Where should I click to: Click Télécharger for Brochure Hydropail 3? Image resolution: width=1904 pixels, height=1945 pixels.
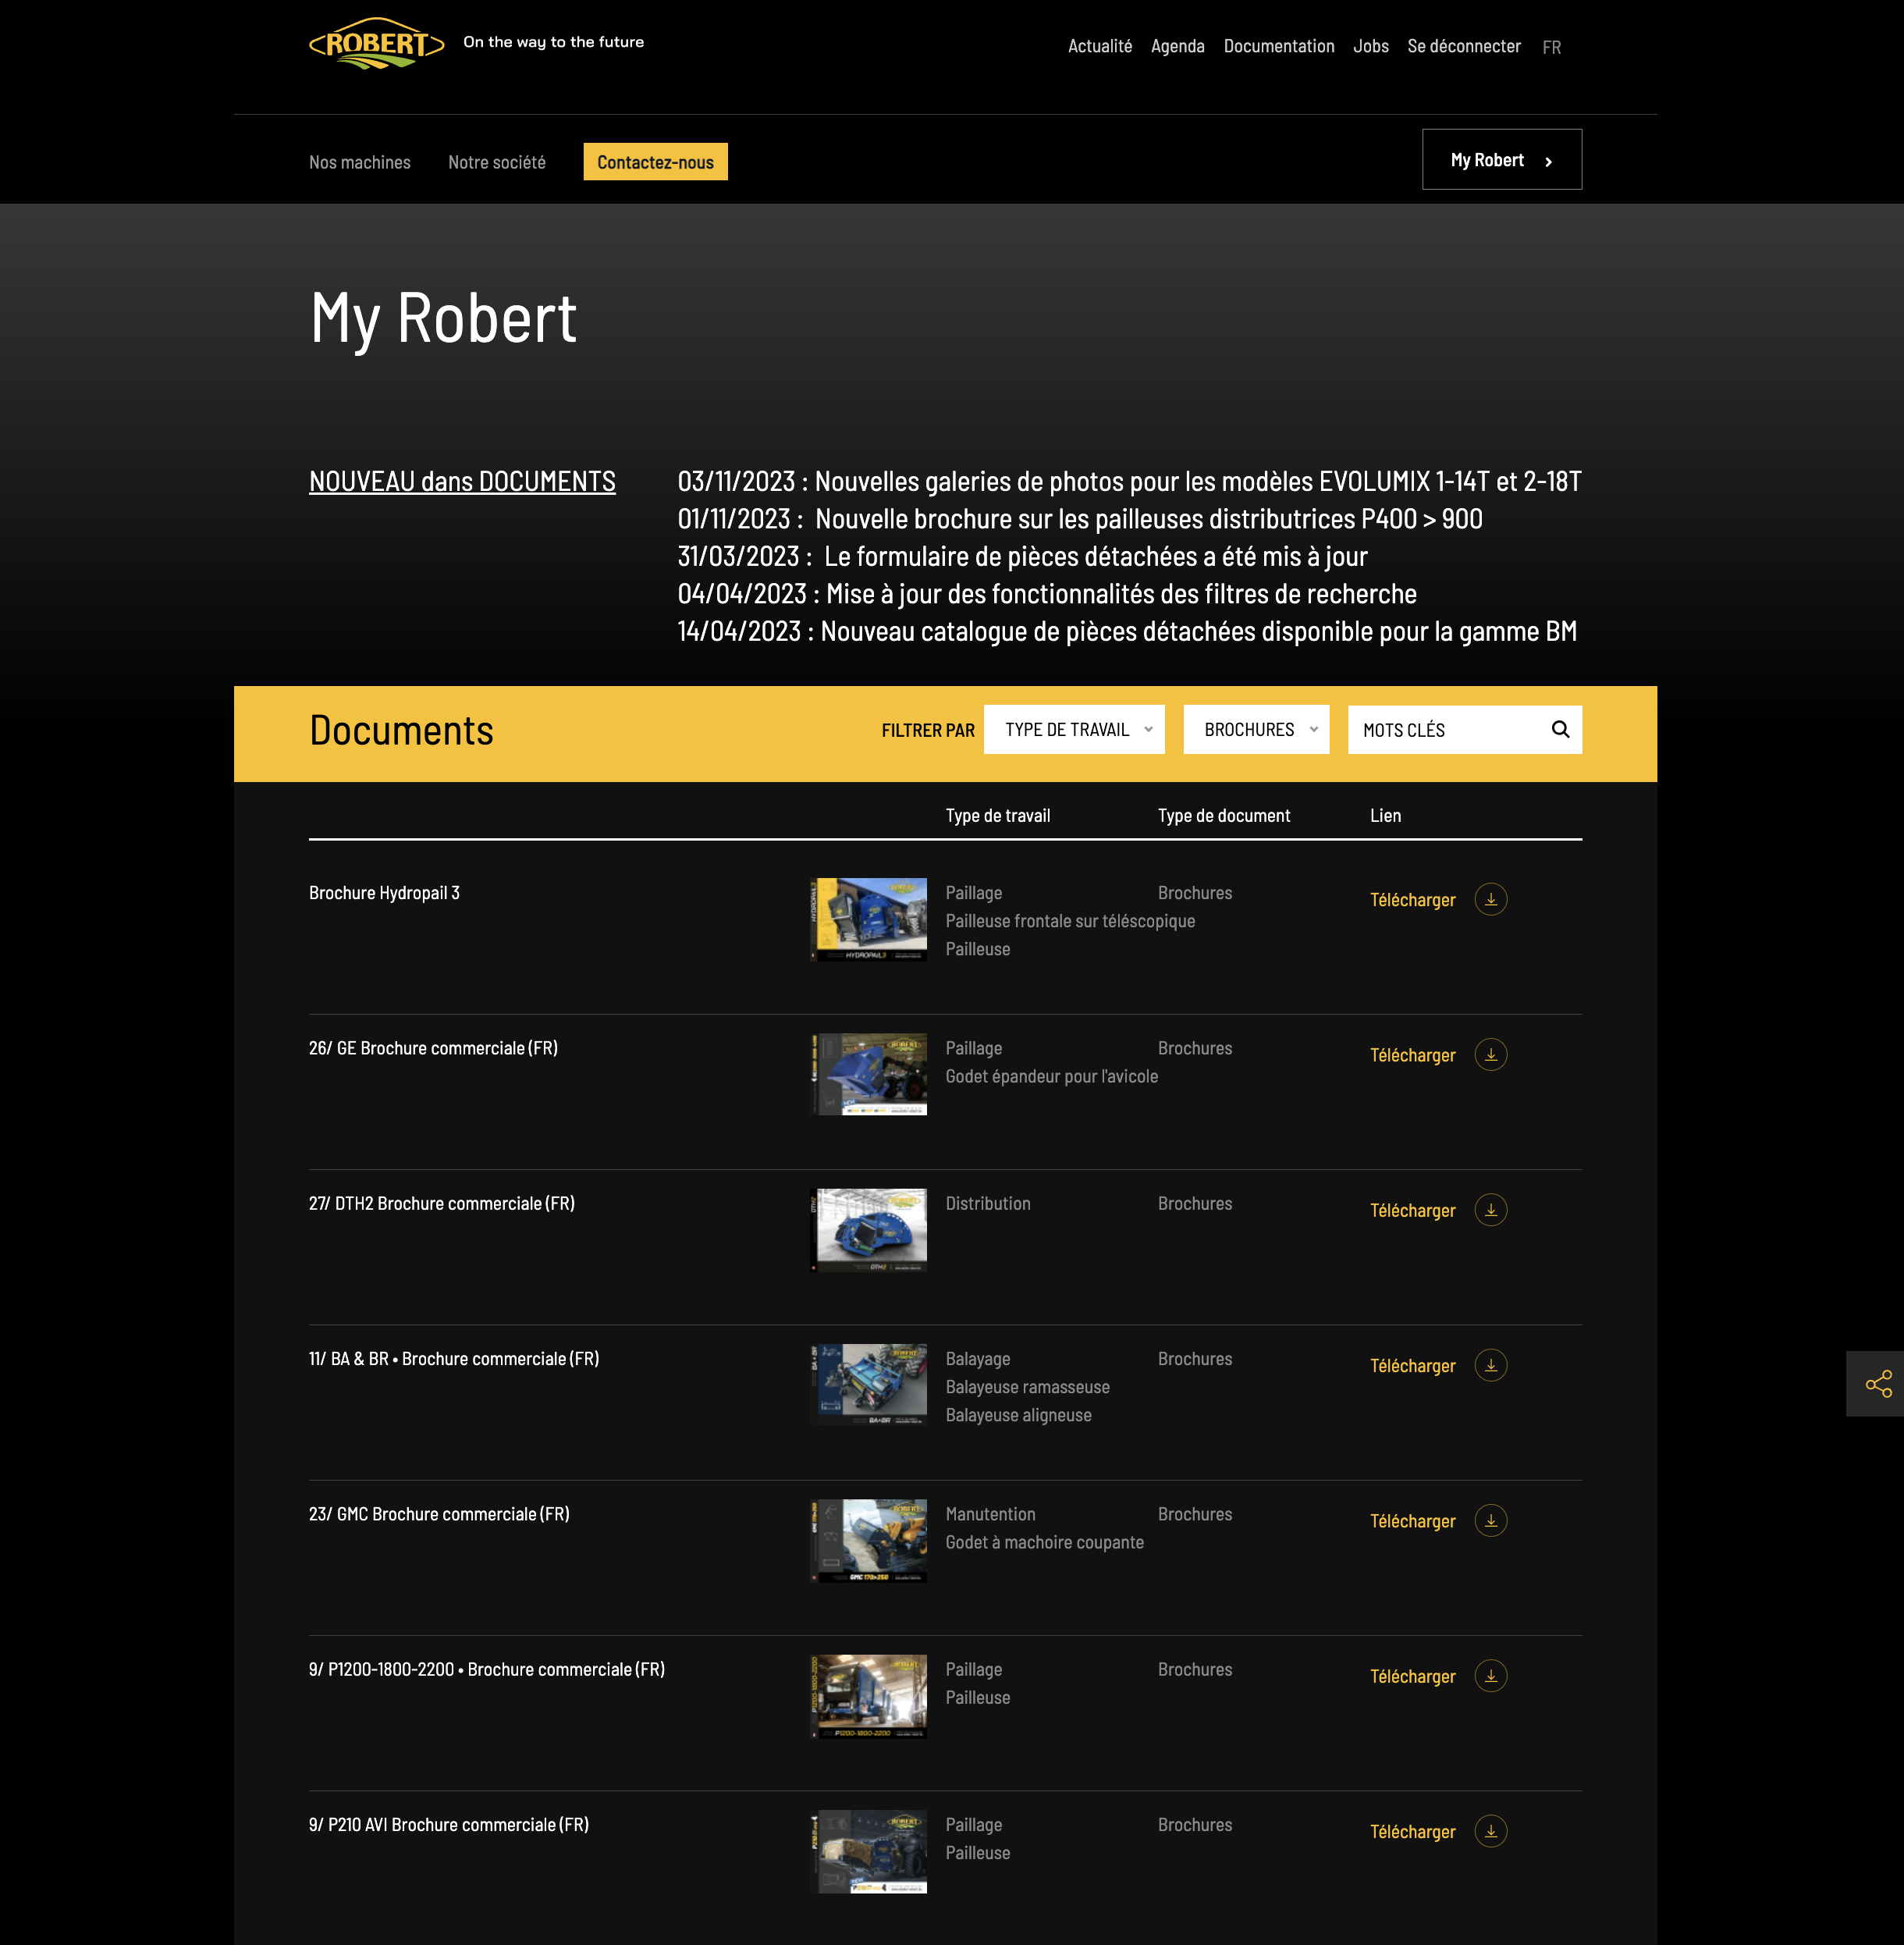(x=1412, y=900)
